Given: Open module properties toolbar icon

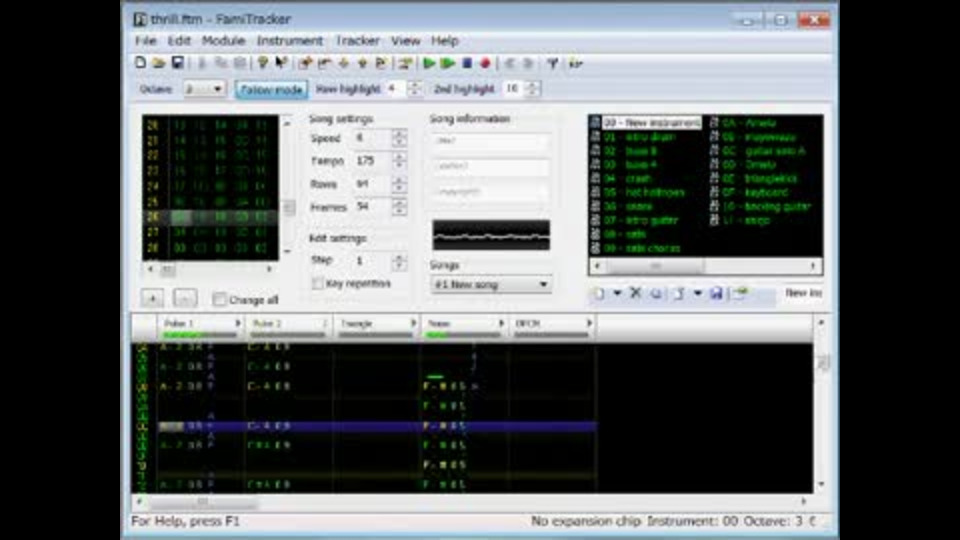Looking at the screenshot, I should click(x=405, y=63).
